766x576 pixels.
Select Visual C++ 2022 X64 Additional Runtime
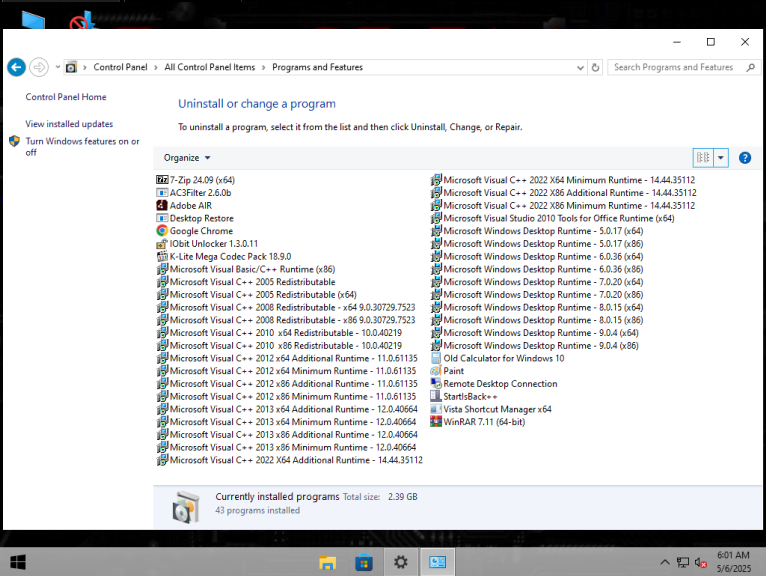click(x=290, y=460)
